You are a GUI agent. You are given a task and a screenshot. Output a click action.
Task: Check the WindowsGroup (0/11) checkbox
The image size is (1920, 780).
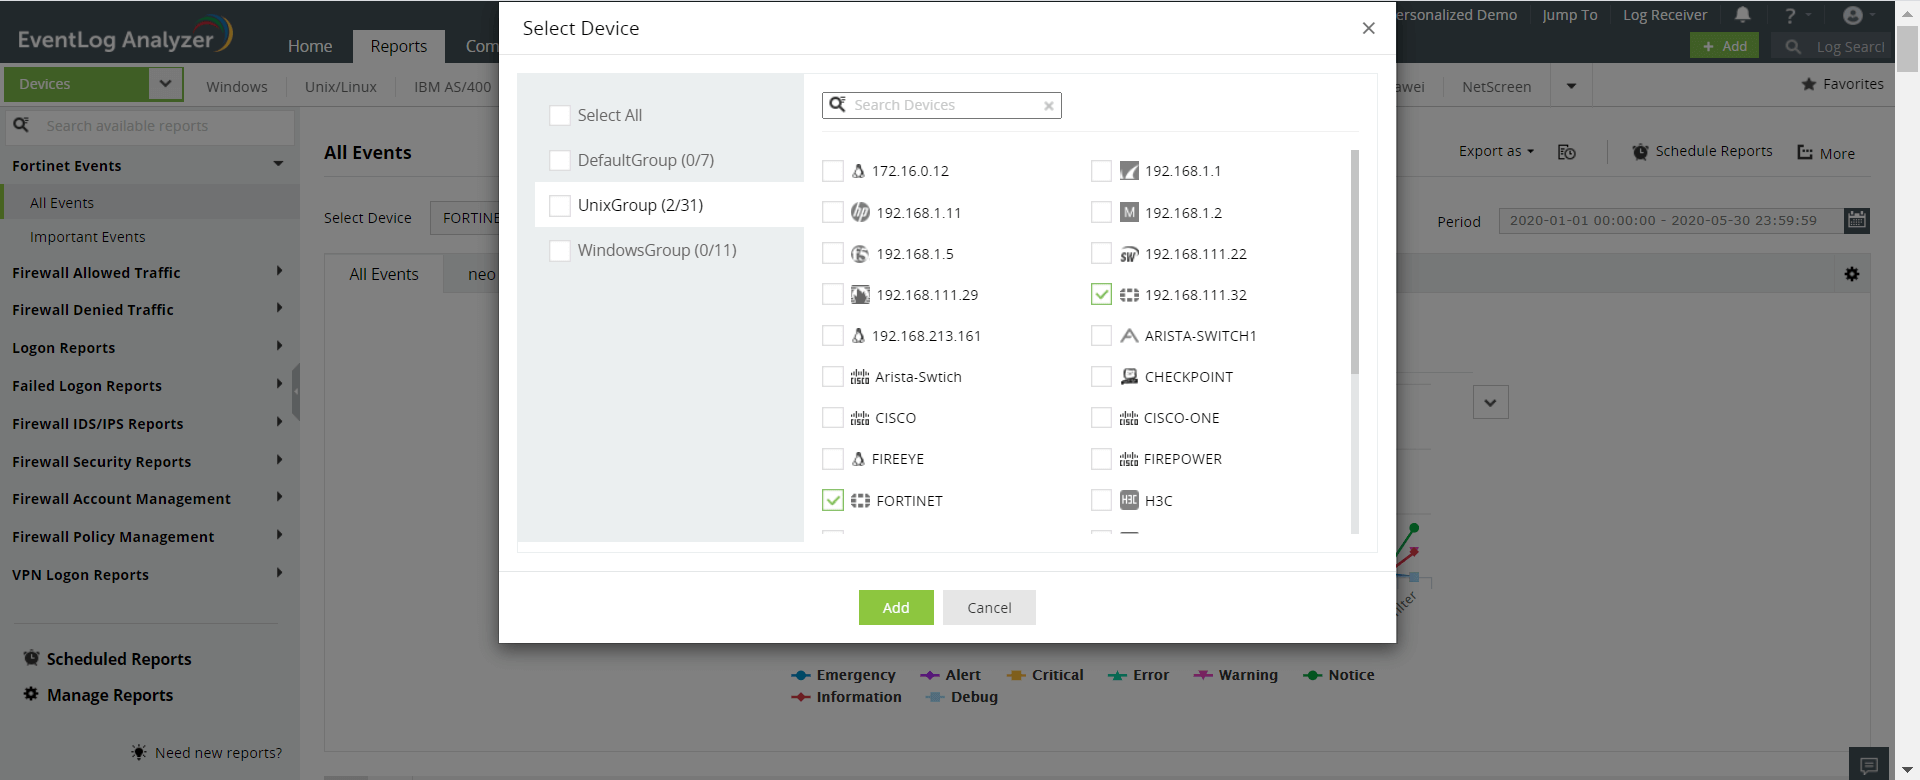click(x=560, y=250)
